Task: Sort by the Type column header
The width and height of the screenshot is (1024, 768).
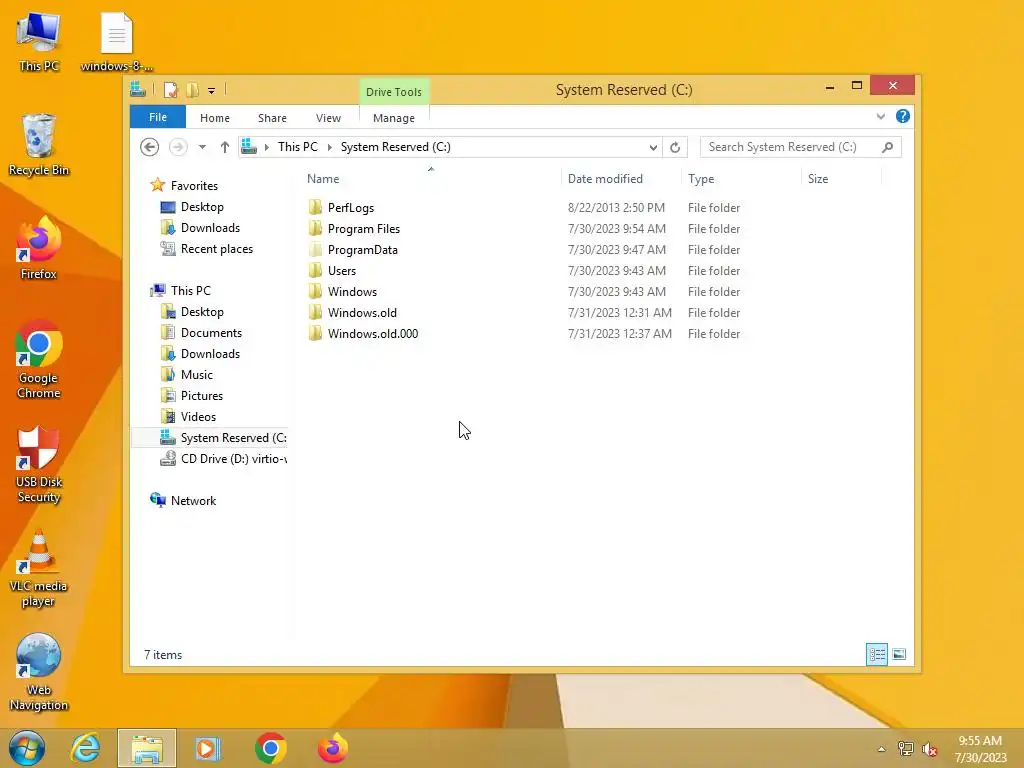Action: pyautogui.click(x=741, y=178)
